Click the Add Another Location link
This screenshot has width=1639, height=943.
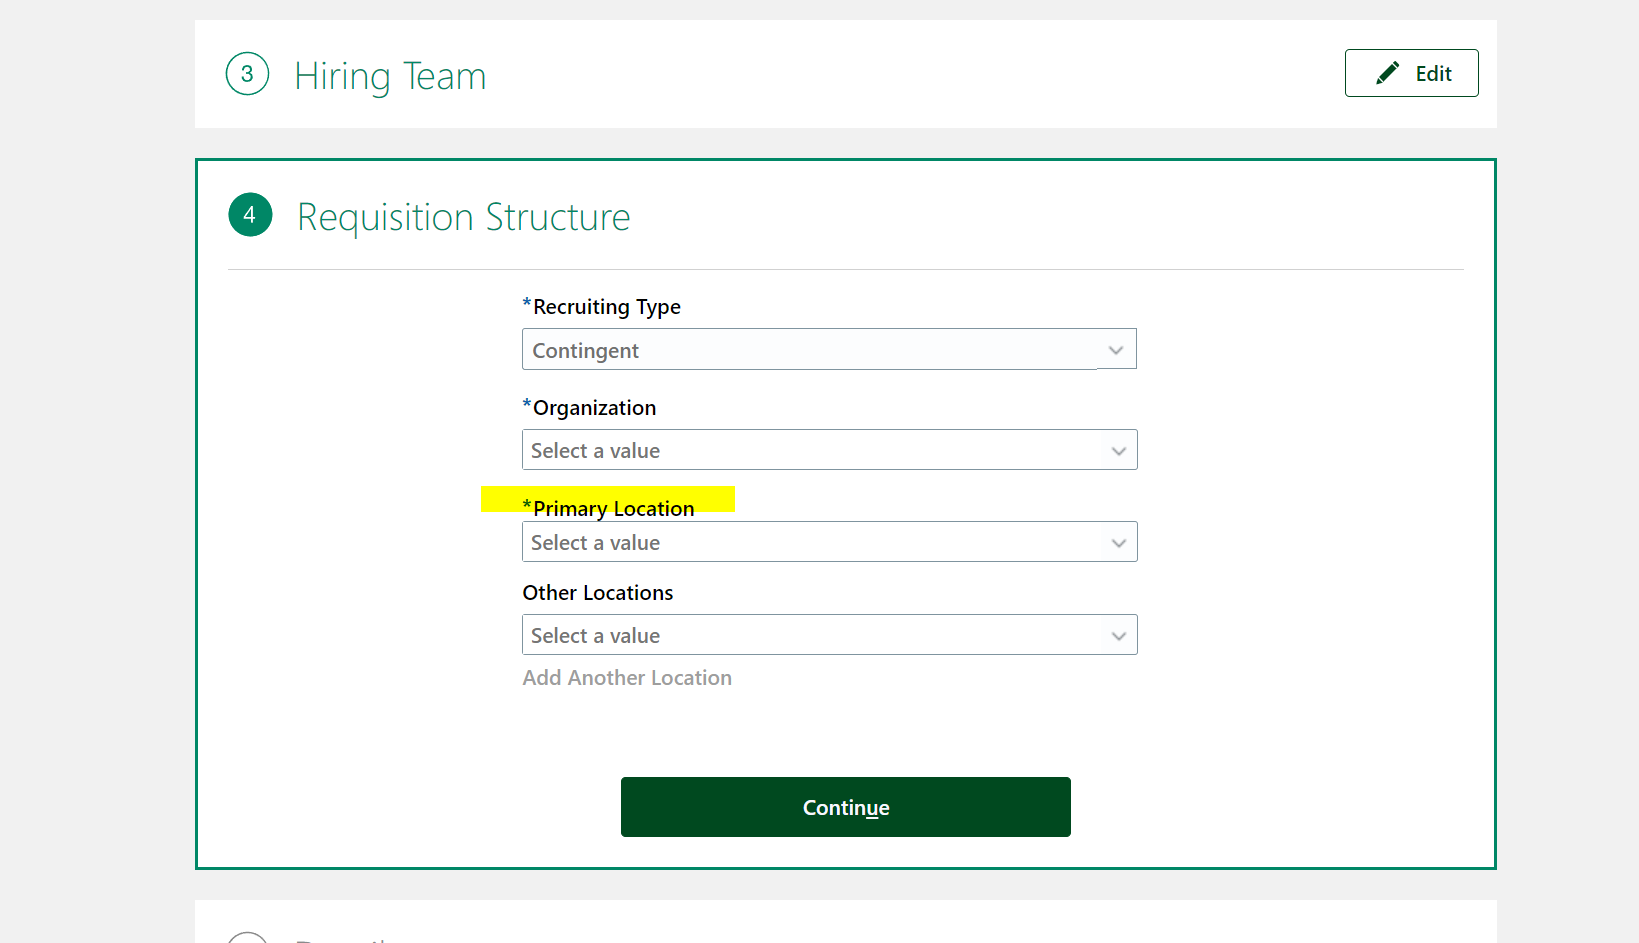click(627, 678)
